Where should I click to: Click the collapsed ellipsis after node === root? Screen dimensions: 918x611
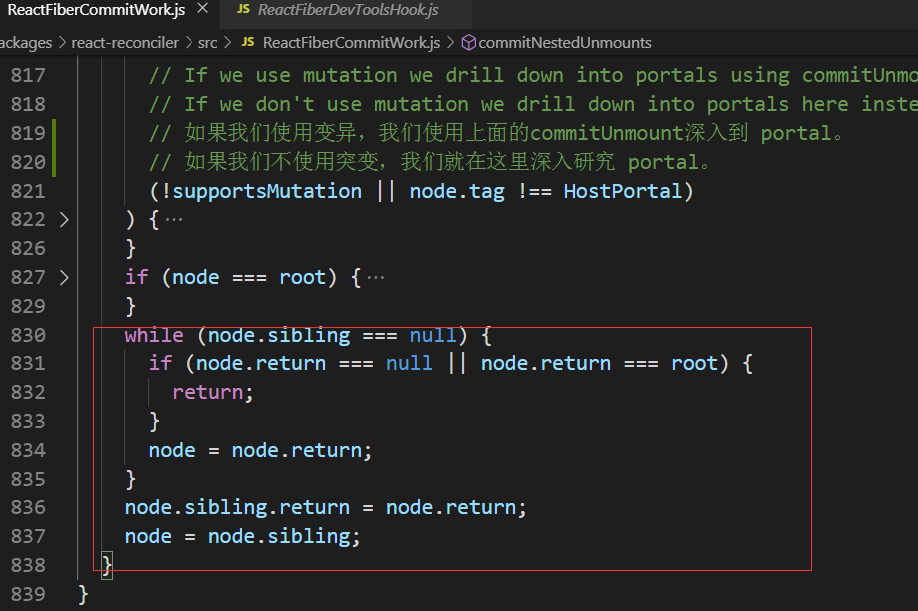coord(376,277)
